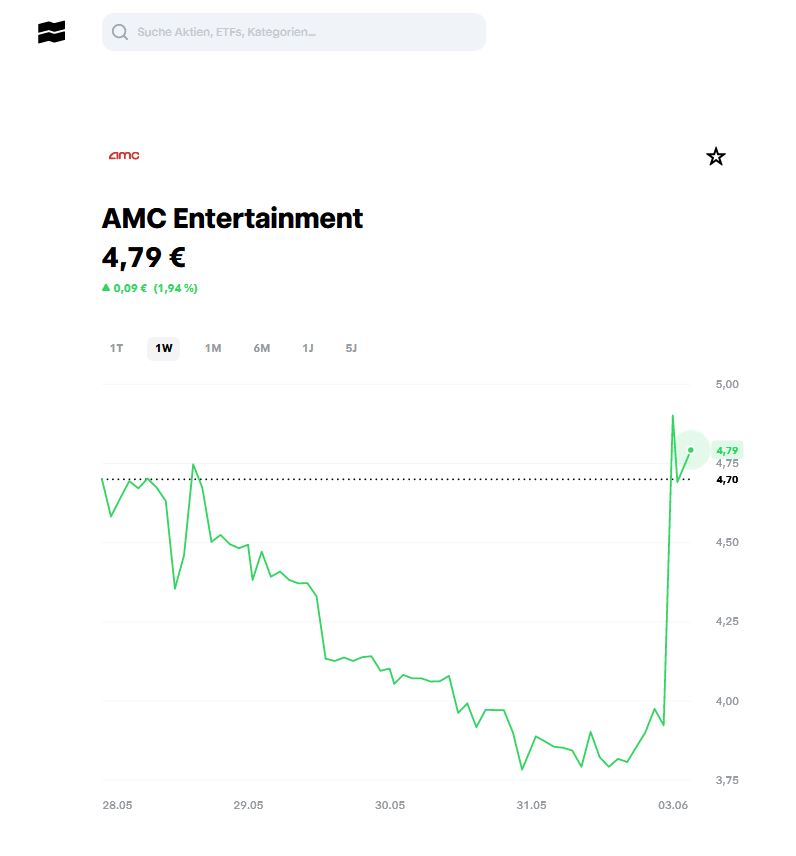This screenshot has height=856, width=796.
Task: Click the 03.06 date marker
Action: [x=673, y=805]
